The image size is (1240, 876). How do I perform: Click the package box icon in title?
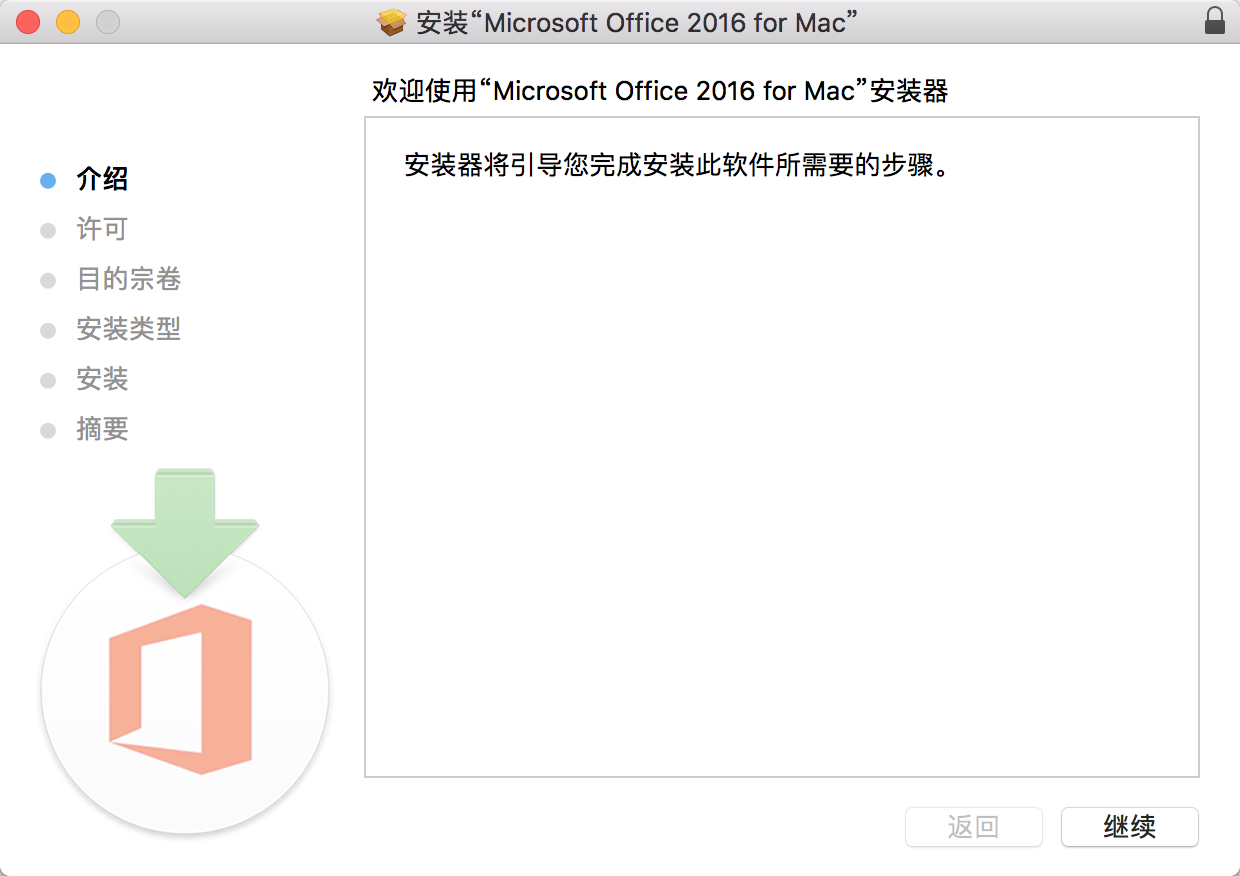(392, 23)
